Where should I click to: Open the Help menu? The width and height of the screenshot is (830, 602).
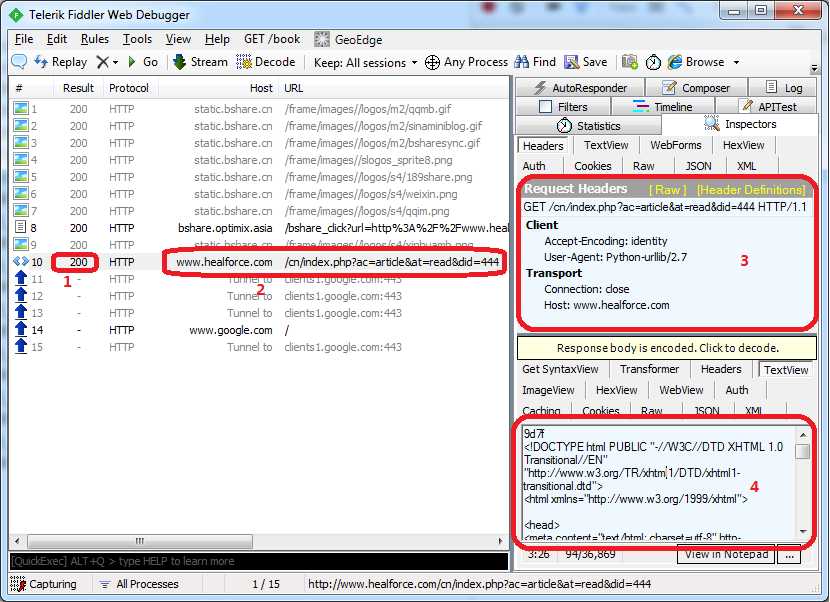(217, 39)
